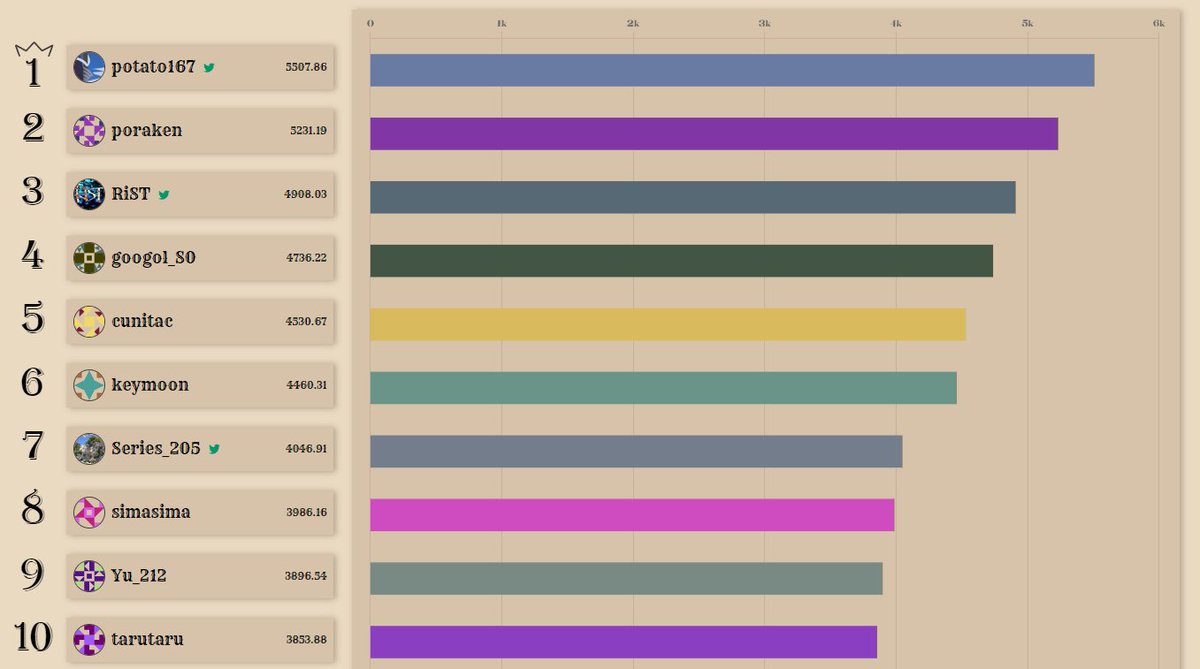Image resolution: width=1200 pixels, height=669 pixels.
Task: Click score 3896.54
Action: point(306,576)
